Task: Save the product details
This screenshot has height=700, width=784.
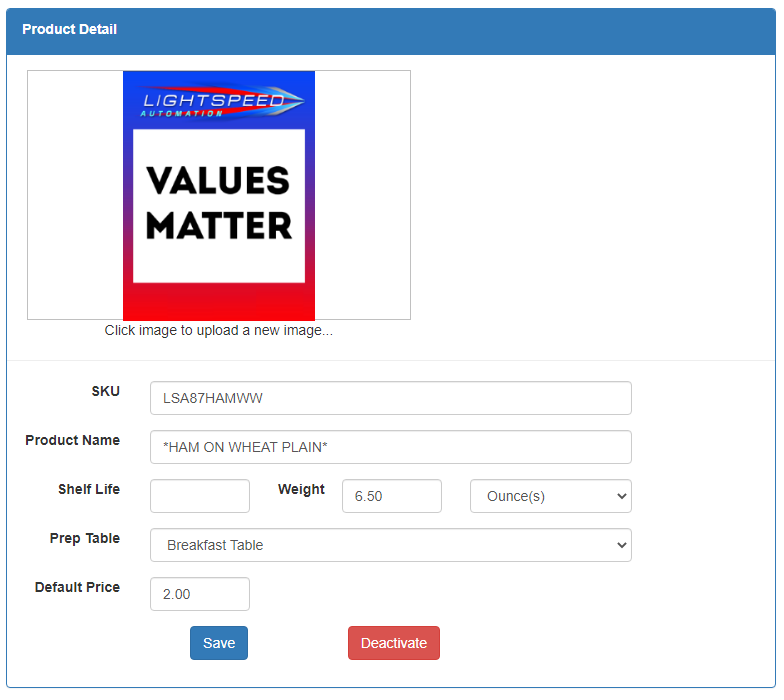Action: (x=218, y=643)
